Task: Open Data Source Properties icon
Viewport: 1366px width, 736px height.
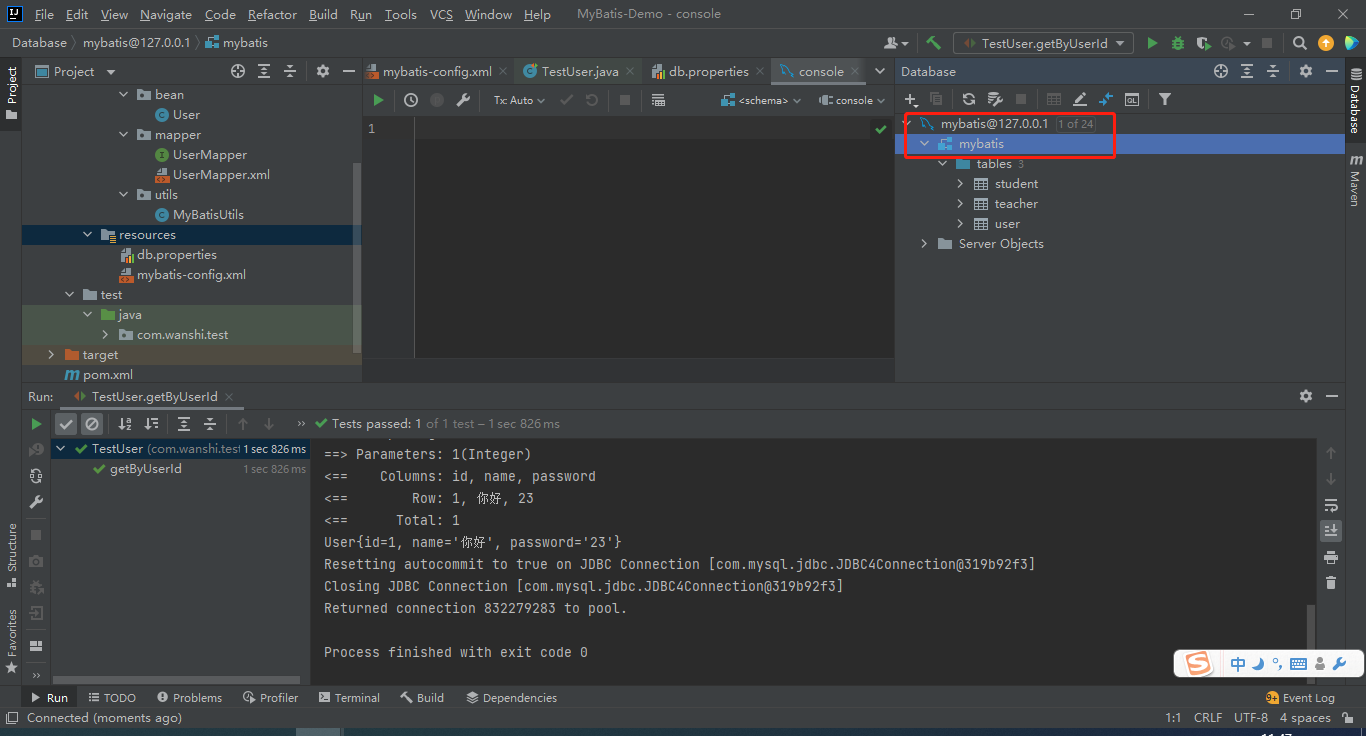Action: [995, 99]
